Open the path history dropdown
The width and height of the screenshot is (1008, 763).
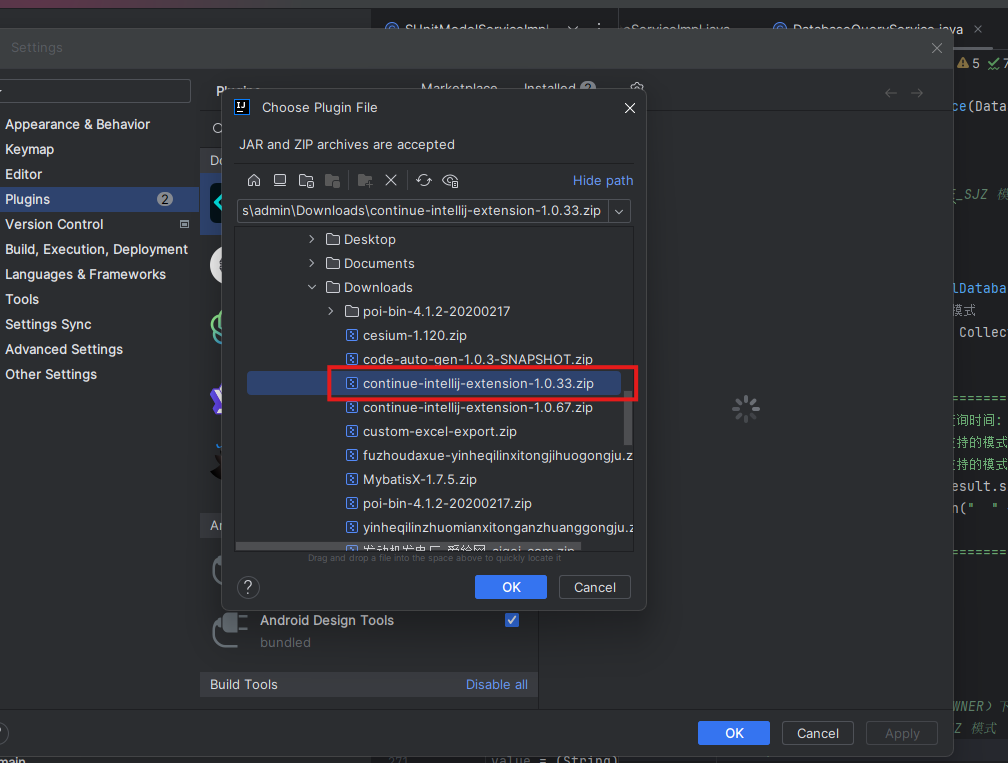pyautogui.click(x=619, y=211)
